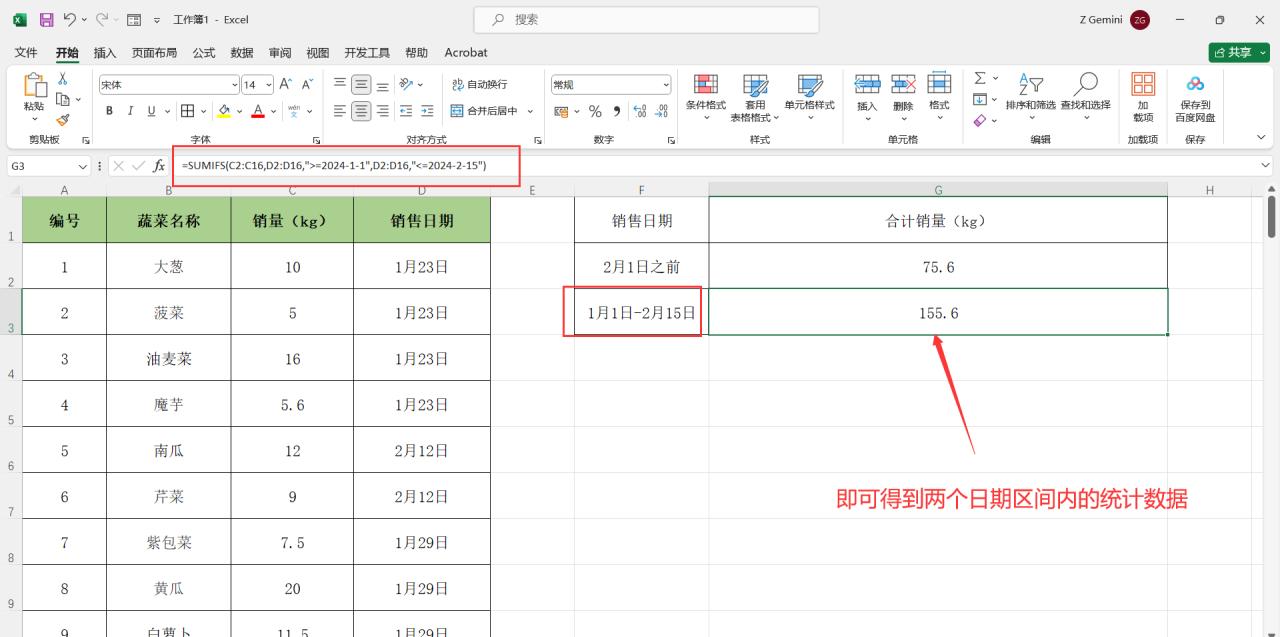
Task: Open the 宋体 font name dropdown
Action: tap(235, 85)
